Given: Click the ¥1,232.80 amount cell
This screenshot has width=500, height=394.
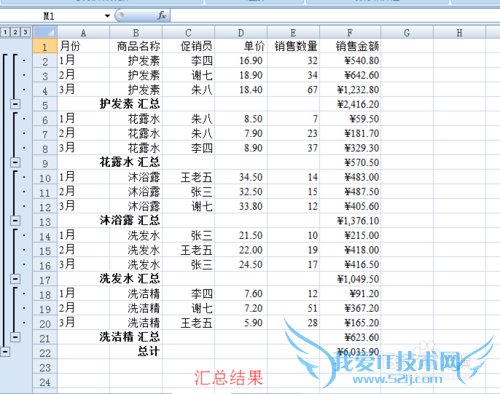Looking at the screenshot, I should coord(350,90).
